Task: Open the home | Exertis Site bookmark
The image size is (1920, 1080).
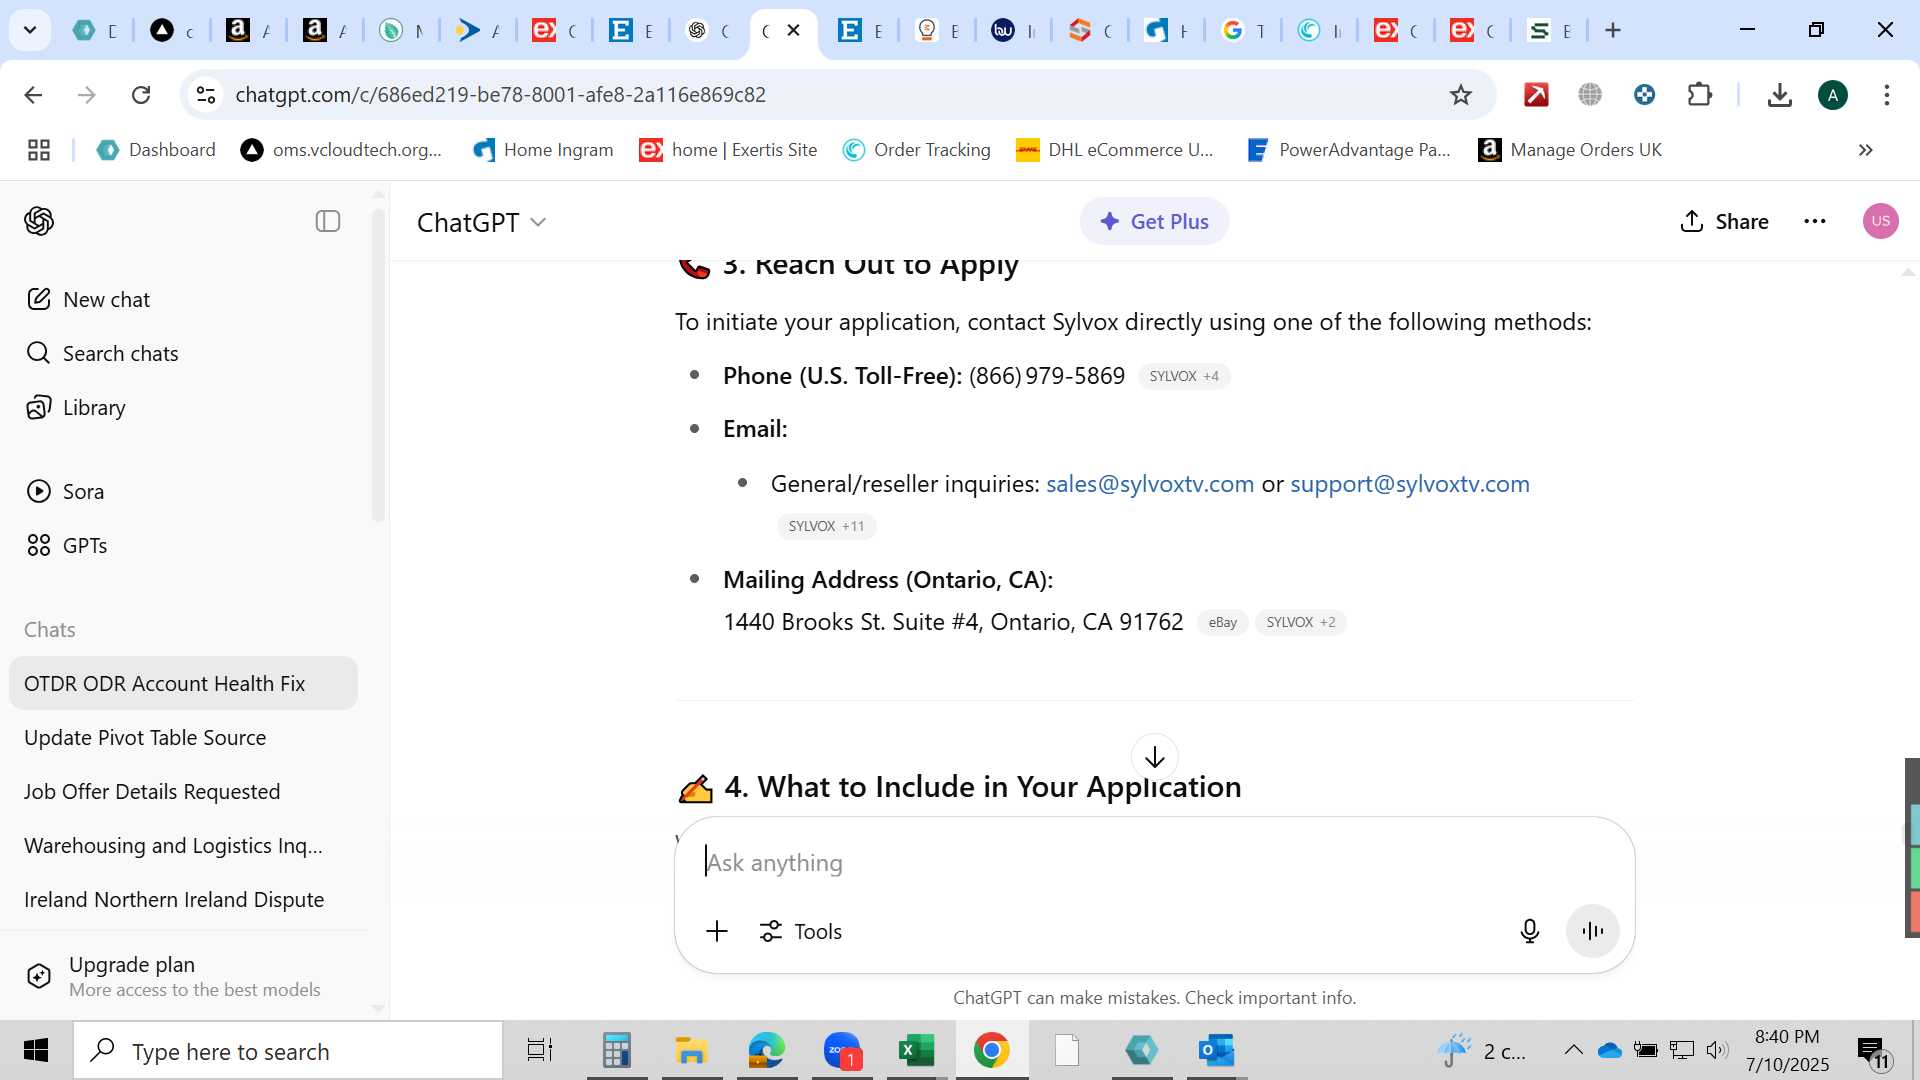Action: [728, 150]
